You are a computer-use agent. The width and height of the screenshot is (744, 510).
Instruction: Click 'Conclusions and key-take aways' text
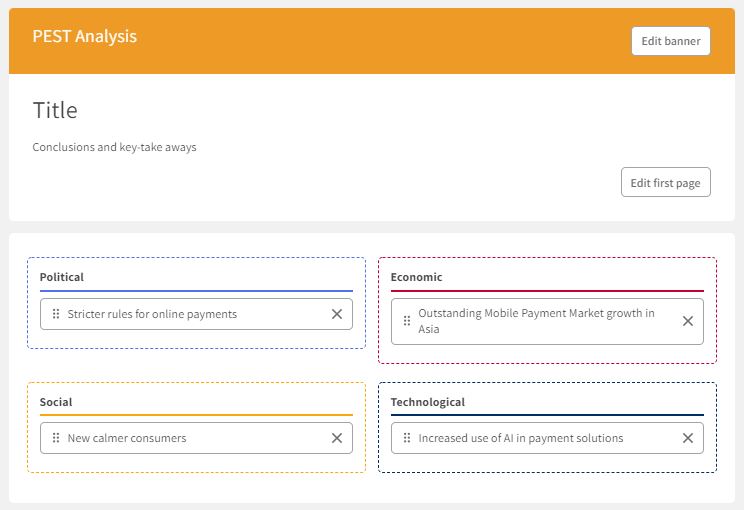[114, 147]
